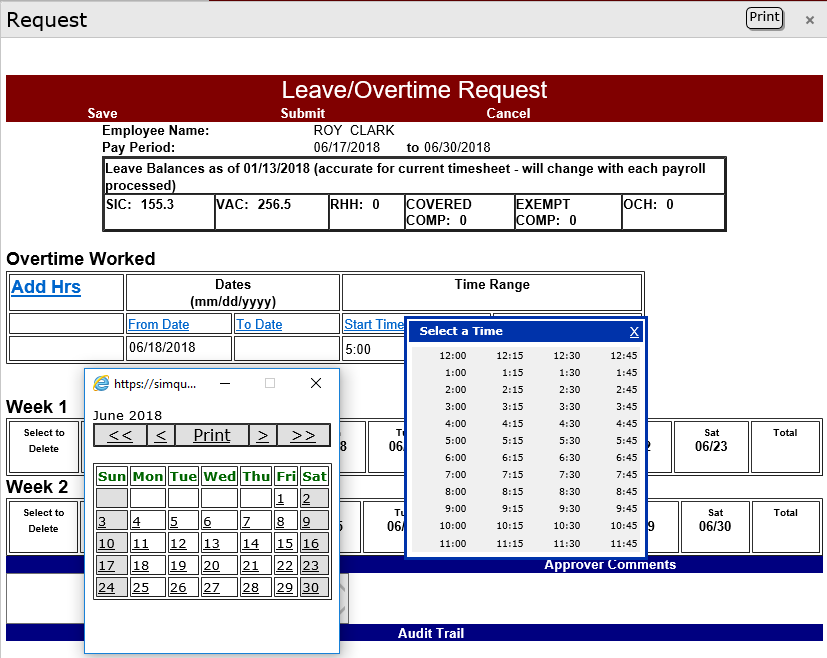Viewport: 827px width, 658px height.
Task: Click the empty To Date input field
Action: click(286, 348)
